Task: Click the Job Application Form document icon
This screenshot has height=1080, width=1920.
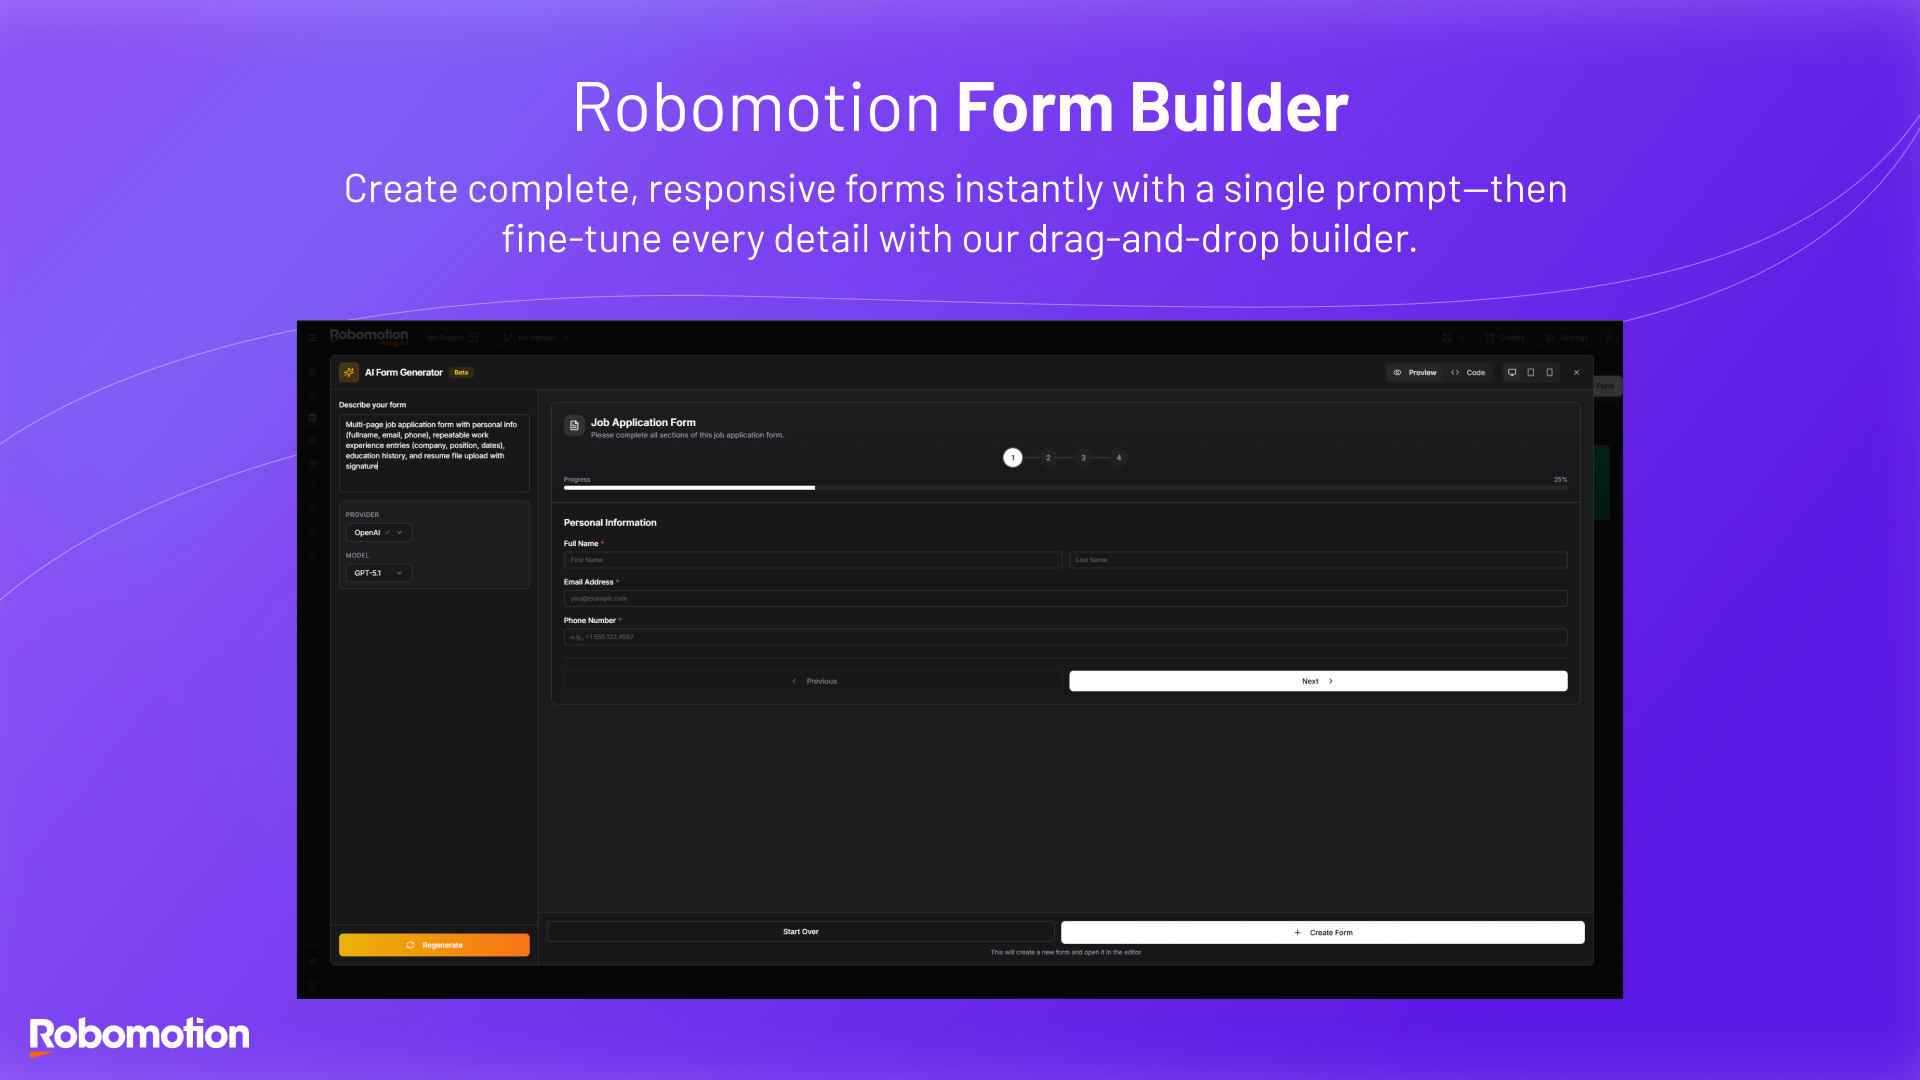Action: (x=575, y=425)
